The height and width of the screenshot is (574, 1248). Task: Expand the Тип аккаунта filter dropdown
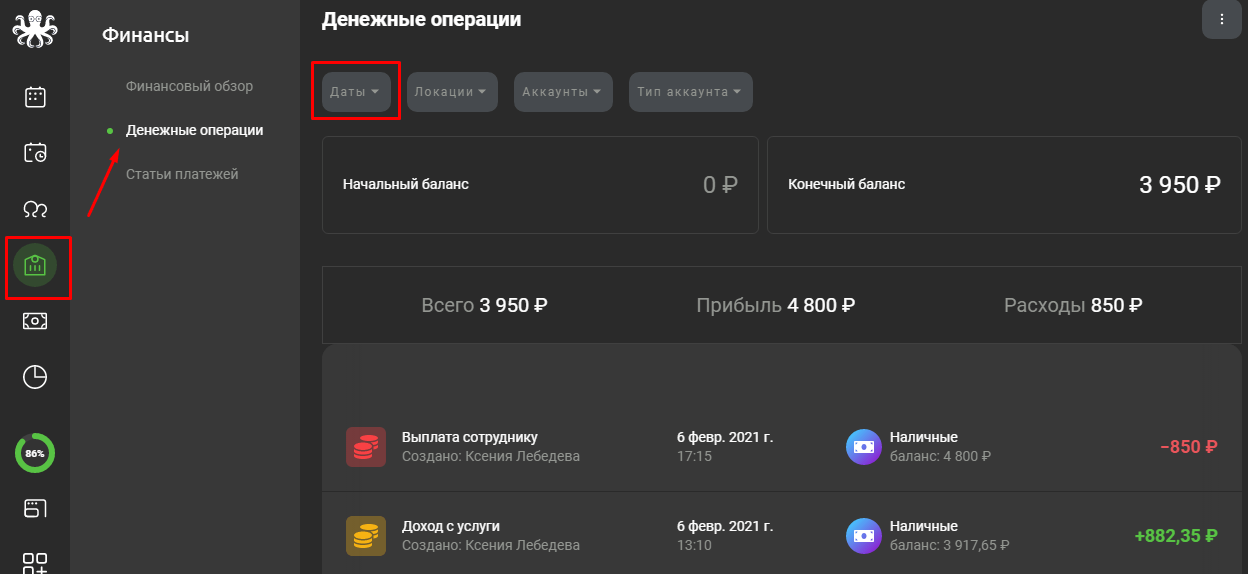(x=690, y=91)
